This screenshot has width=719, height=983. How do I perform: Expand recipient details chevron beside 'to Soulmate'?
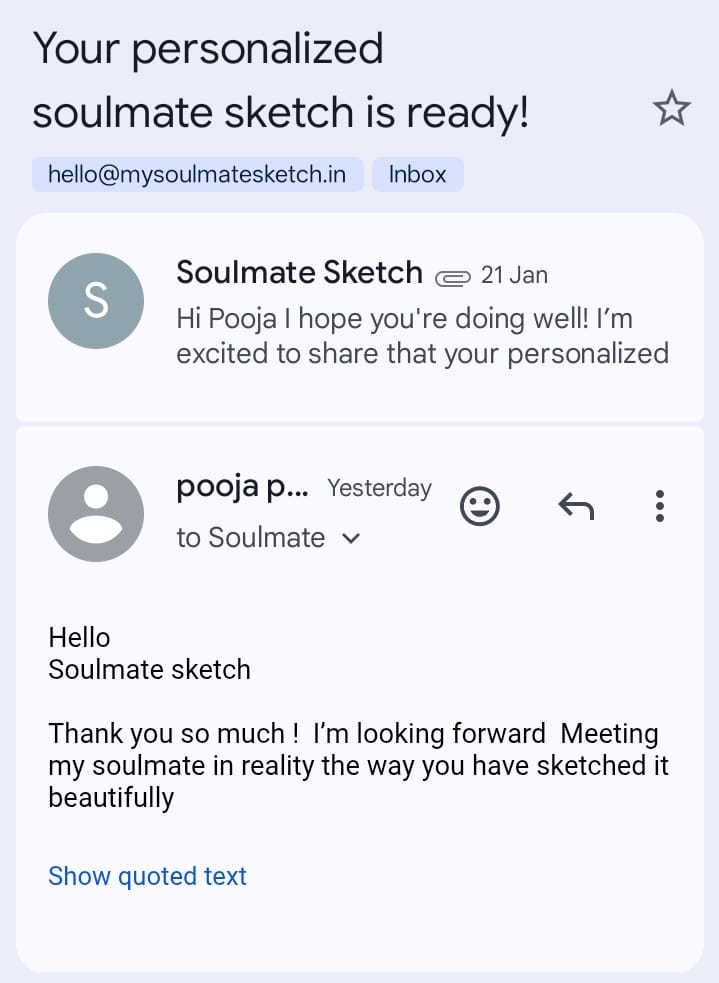(x=350, y=538)
